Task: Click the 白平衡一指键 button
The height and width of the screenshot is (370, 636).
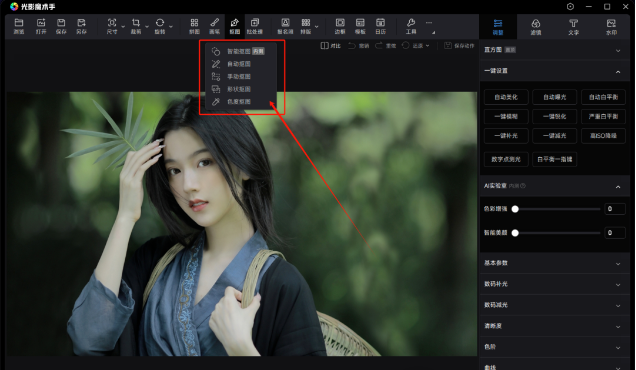Action: 554,159
